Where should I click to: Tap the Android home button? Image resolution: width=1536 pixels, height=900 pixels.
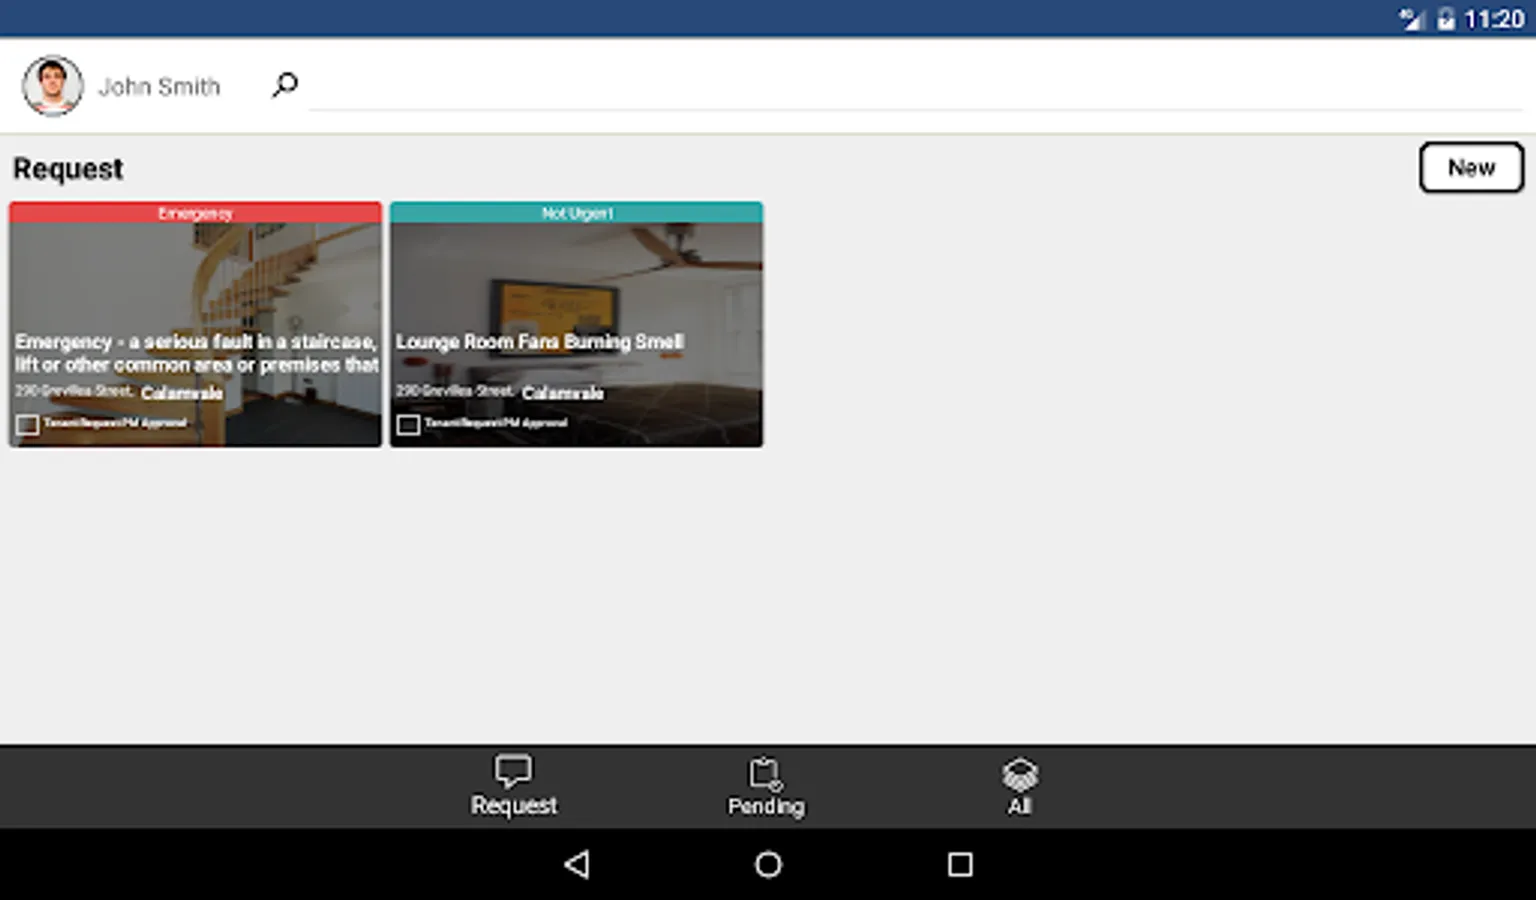(x=768, y=864)
